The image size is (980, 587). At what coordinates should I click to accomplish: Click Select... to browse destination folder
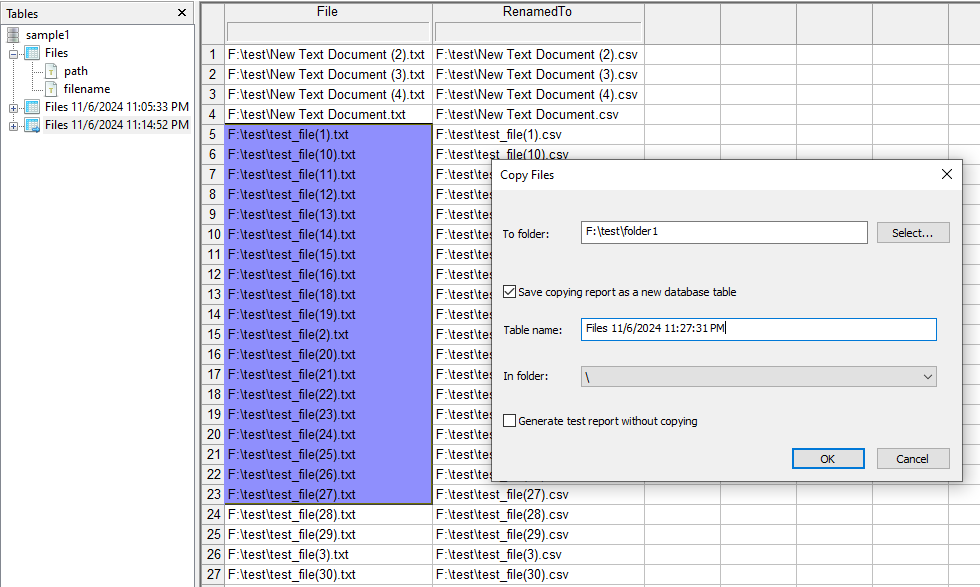912,232
